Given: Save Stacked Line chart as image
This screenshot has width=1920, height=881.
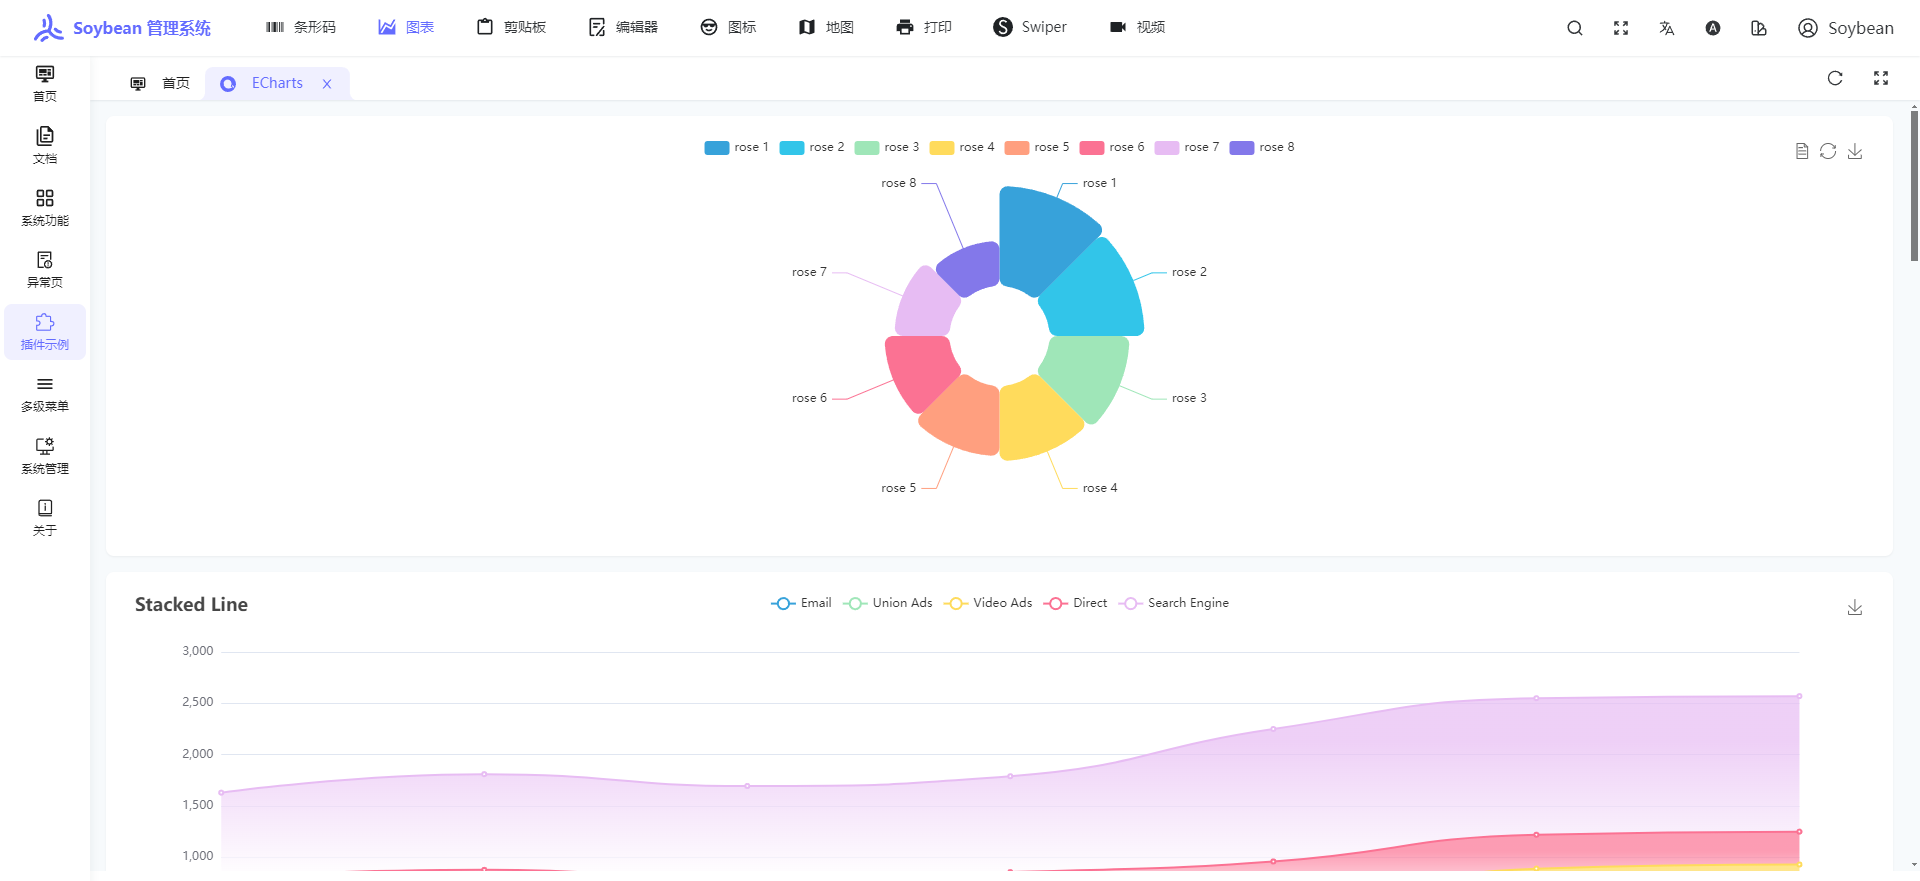Looking at the screenshot, I should pyautogui.click(x=1855, y=608).
